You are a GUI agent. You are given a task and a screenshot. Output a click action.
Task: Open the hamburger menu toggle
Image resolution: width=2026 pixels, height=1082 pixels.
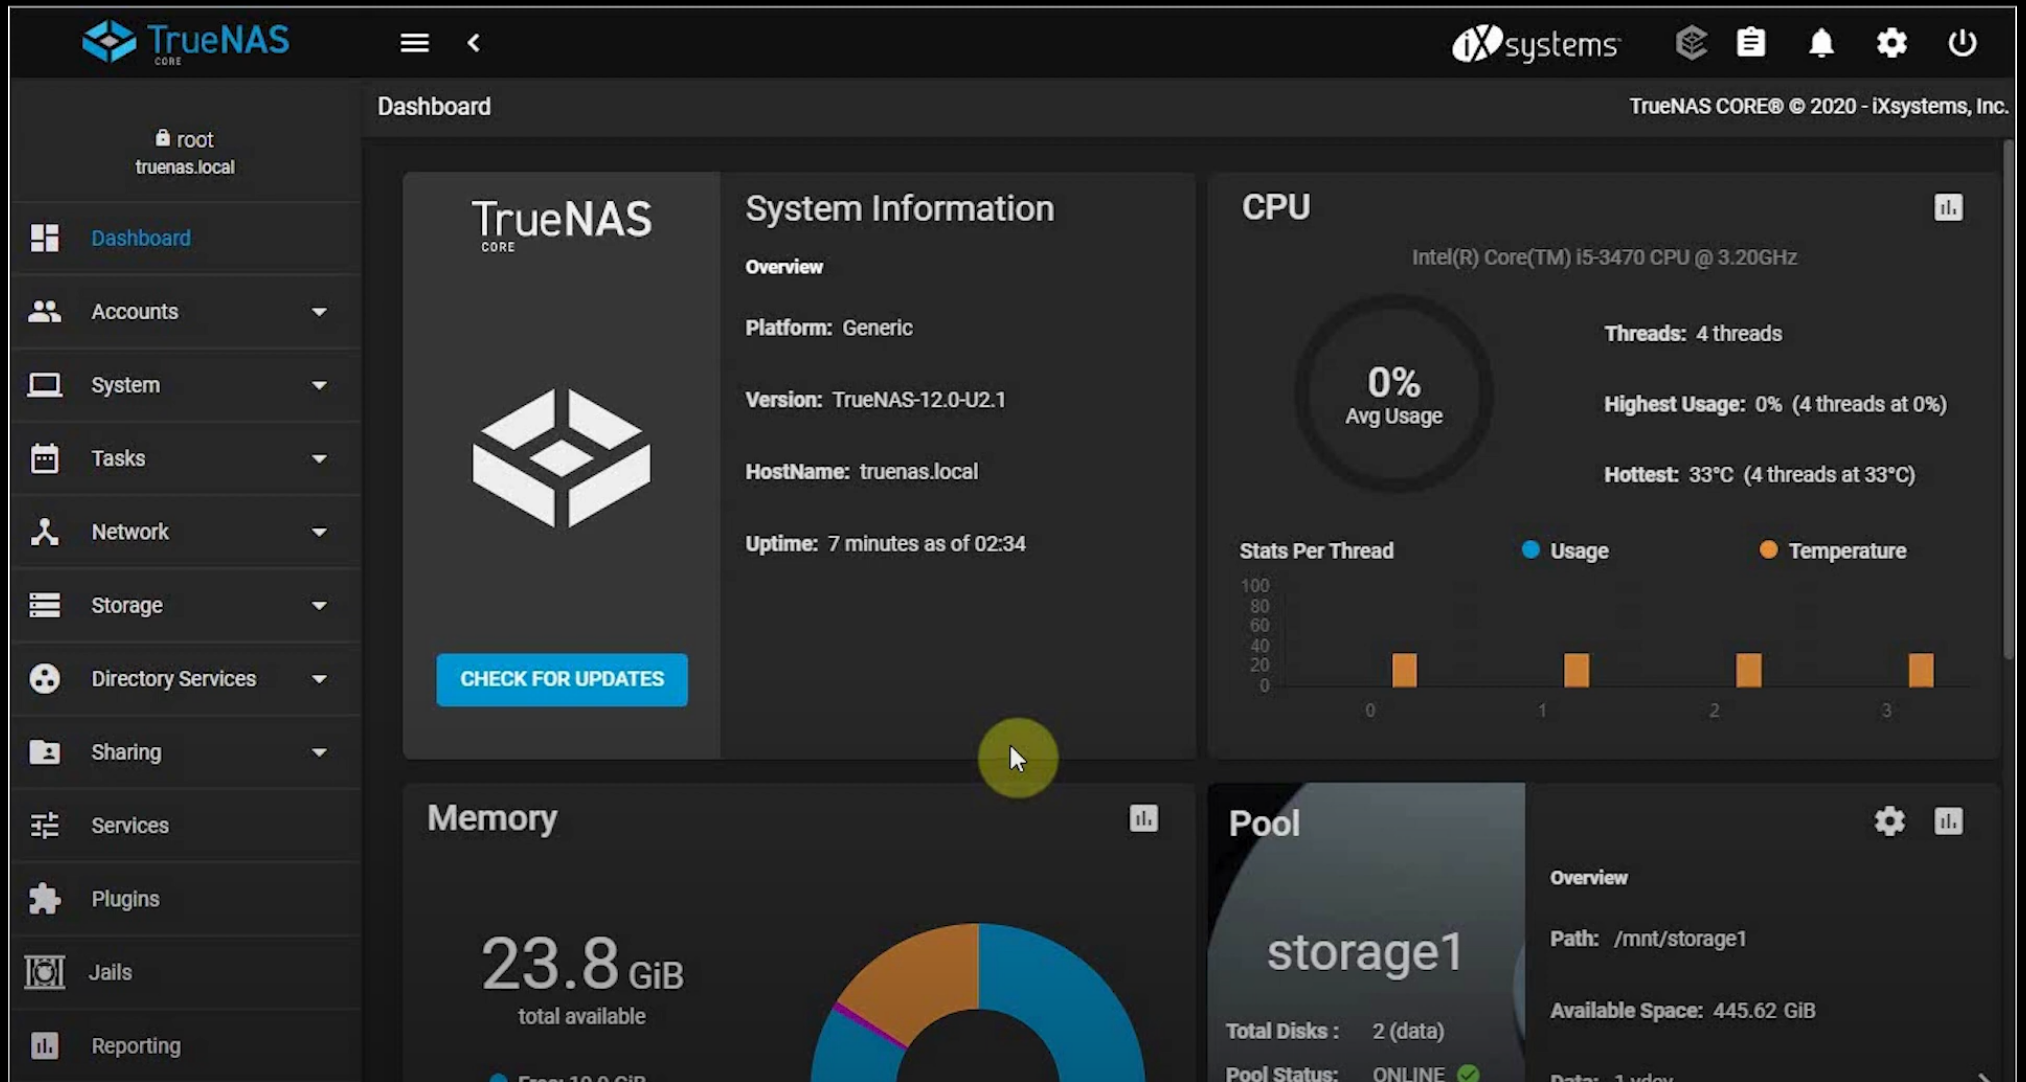click(414, 43)
